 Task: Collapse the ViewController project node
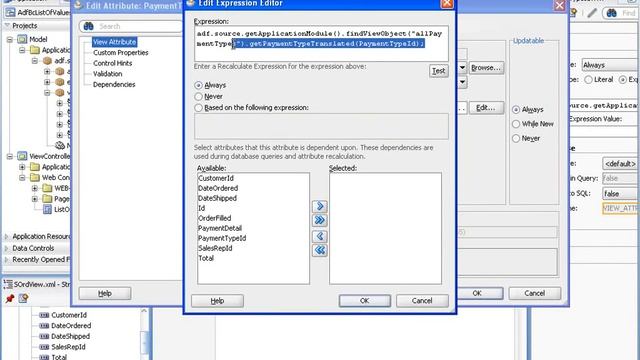click(x=10, y=156)
